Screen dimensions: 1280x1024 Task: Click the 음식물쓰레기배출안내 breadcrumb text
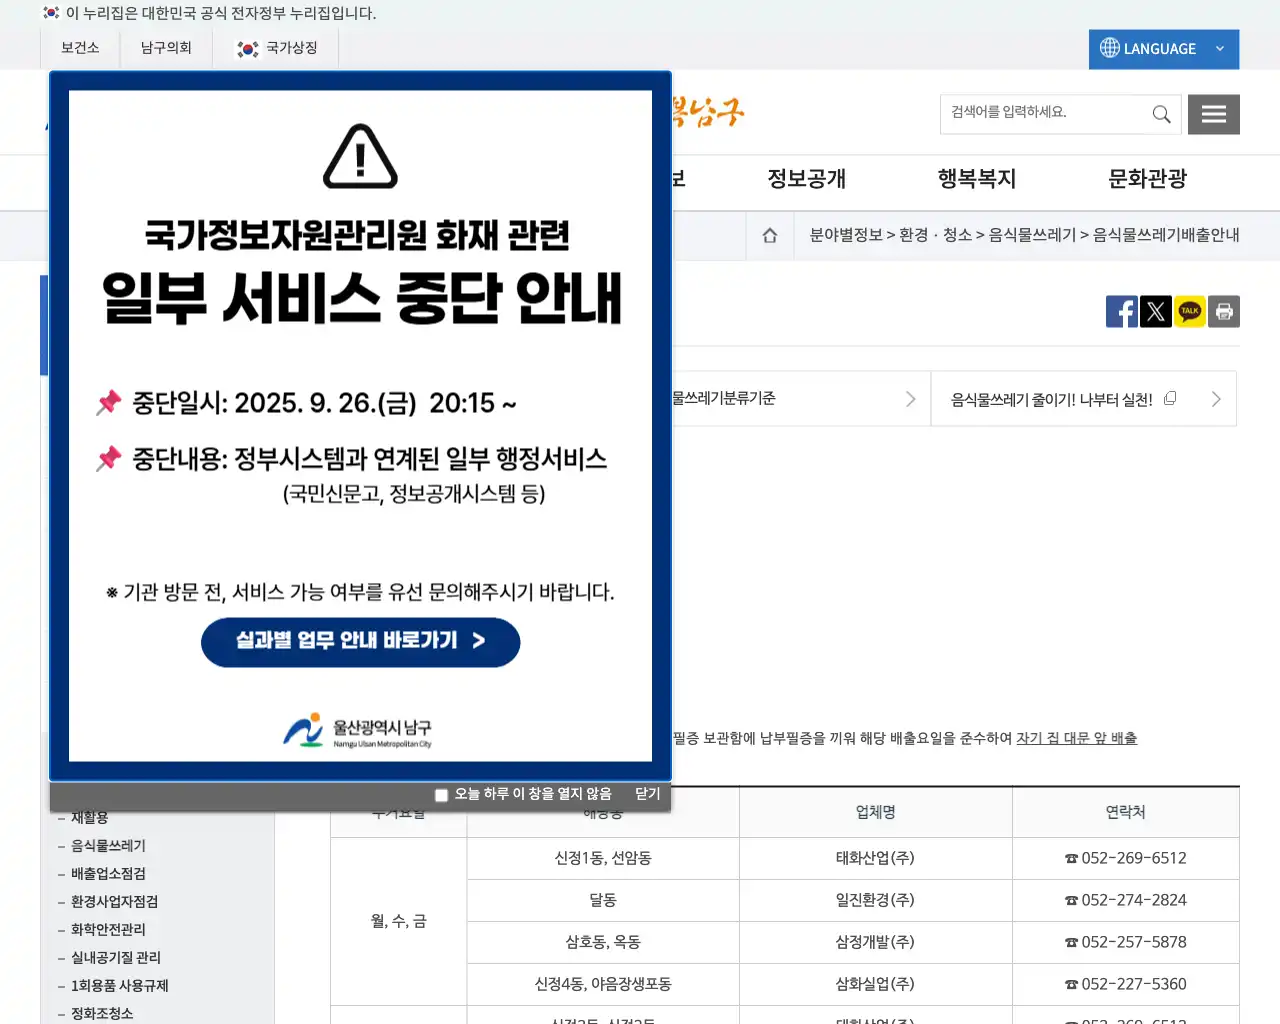[x=1166, y=235]
